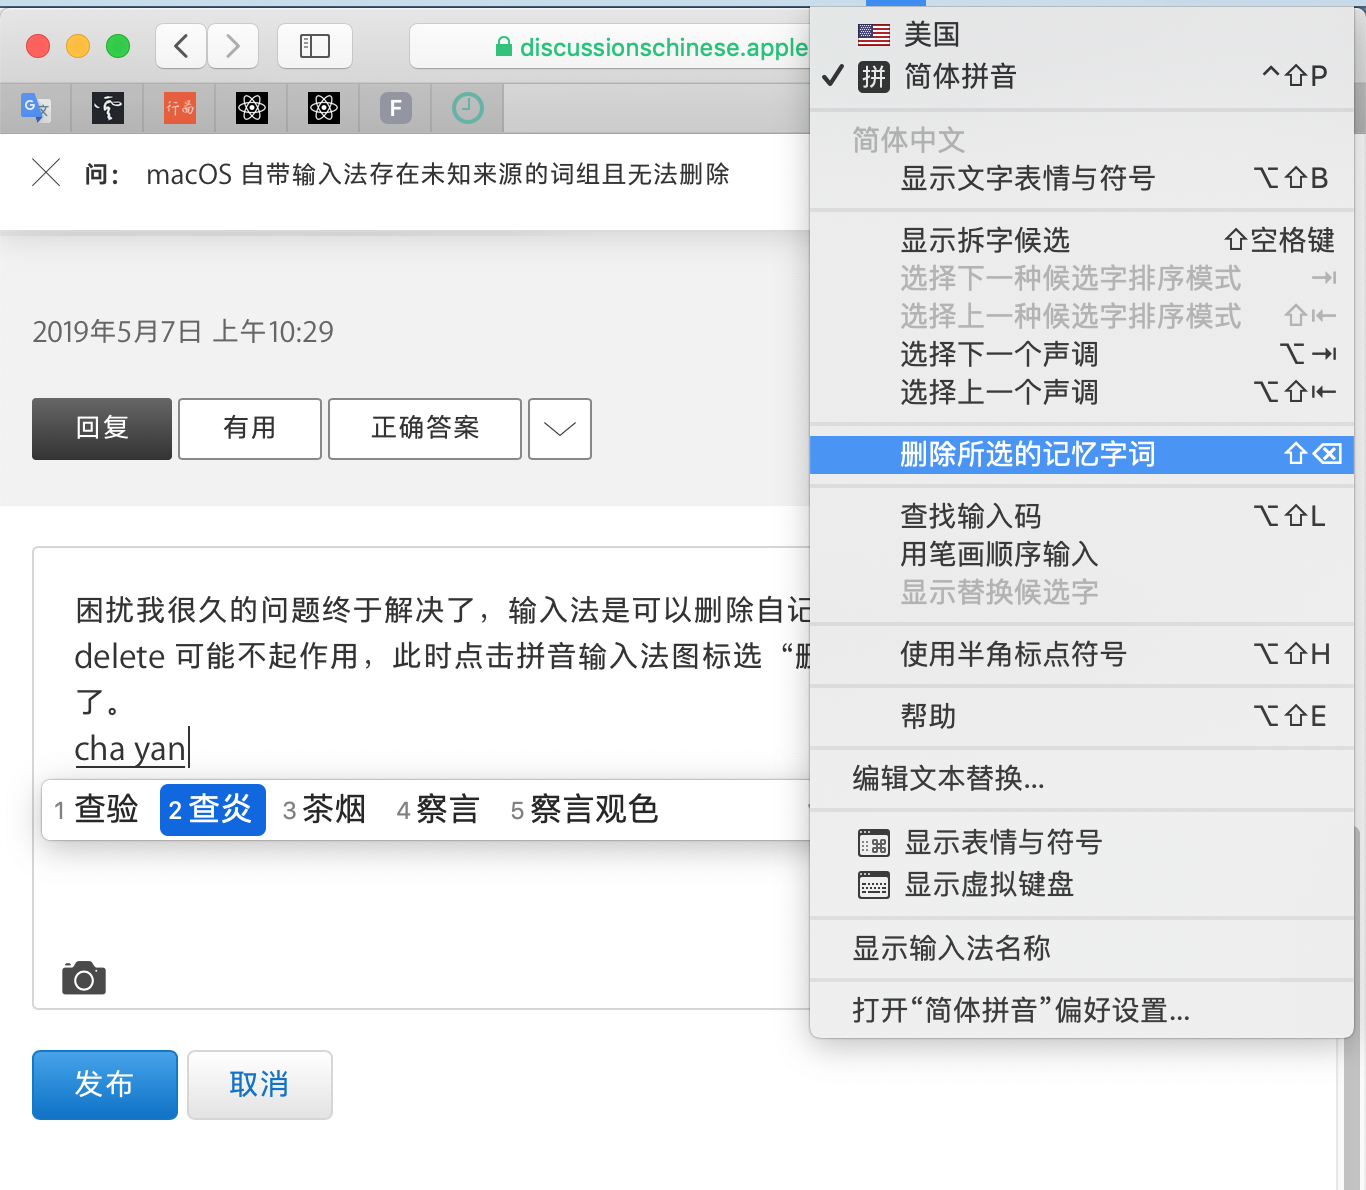
Task: Open 打开“简体拼音”偏好设置 from menu
Action: (1020, 1010)
